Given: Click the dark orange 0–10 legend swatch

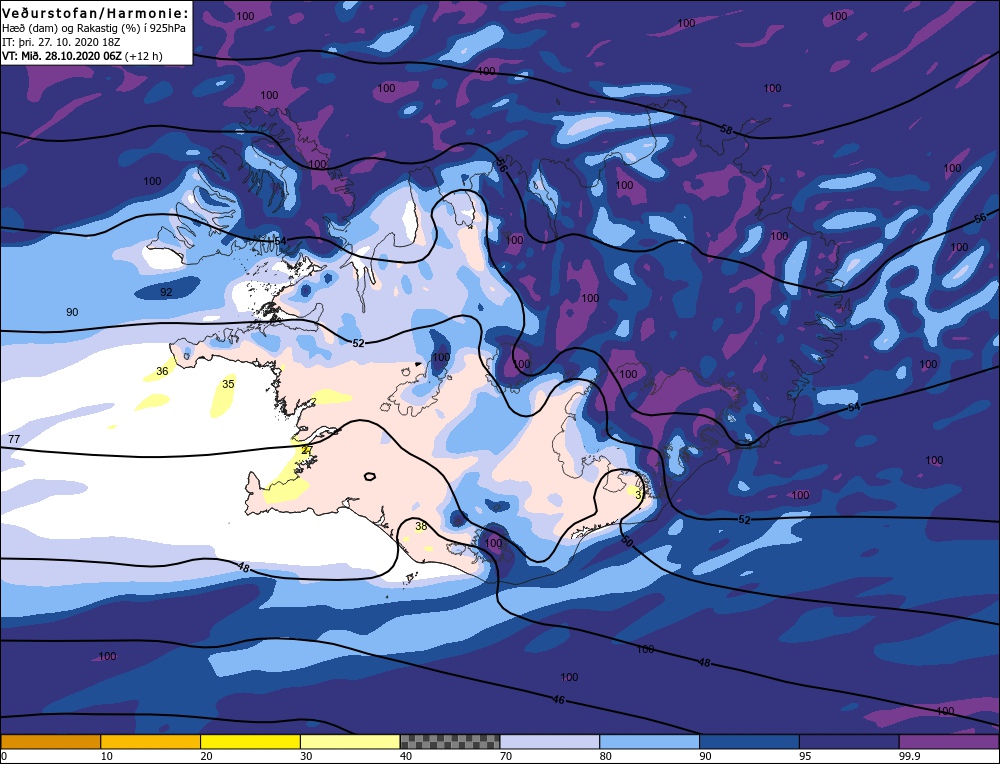Looking at the screenshot, I should (50, 742).
